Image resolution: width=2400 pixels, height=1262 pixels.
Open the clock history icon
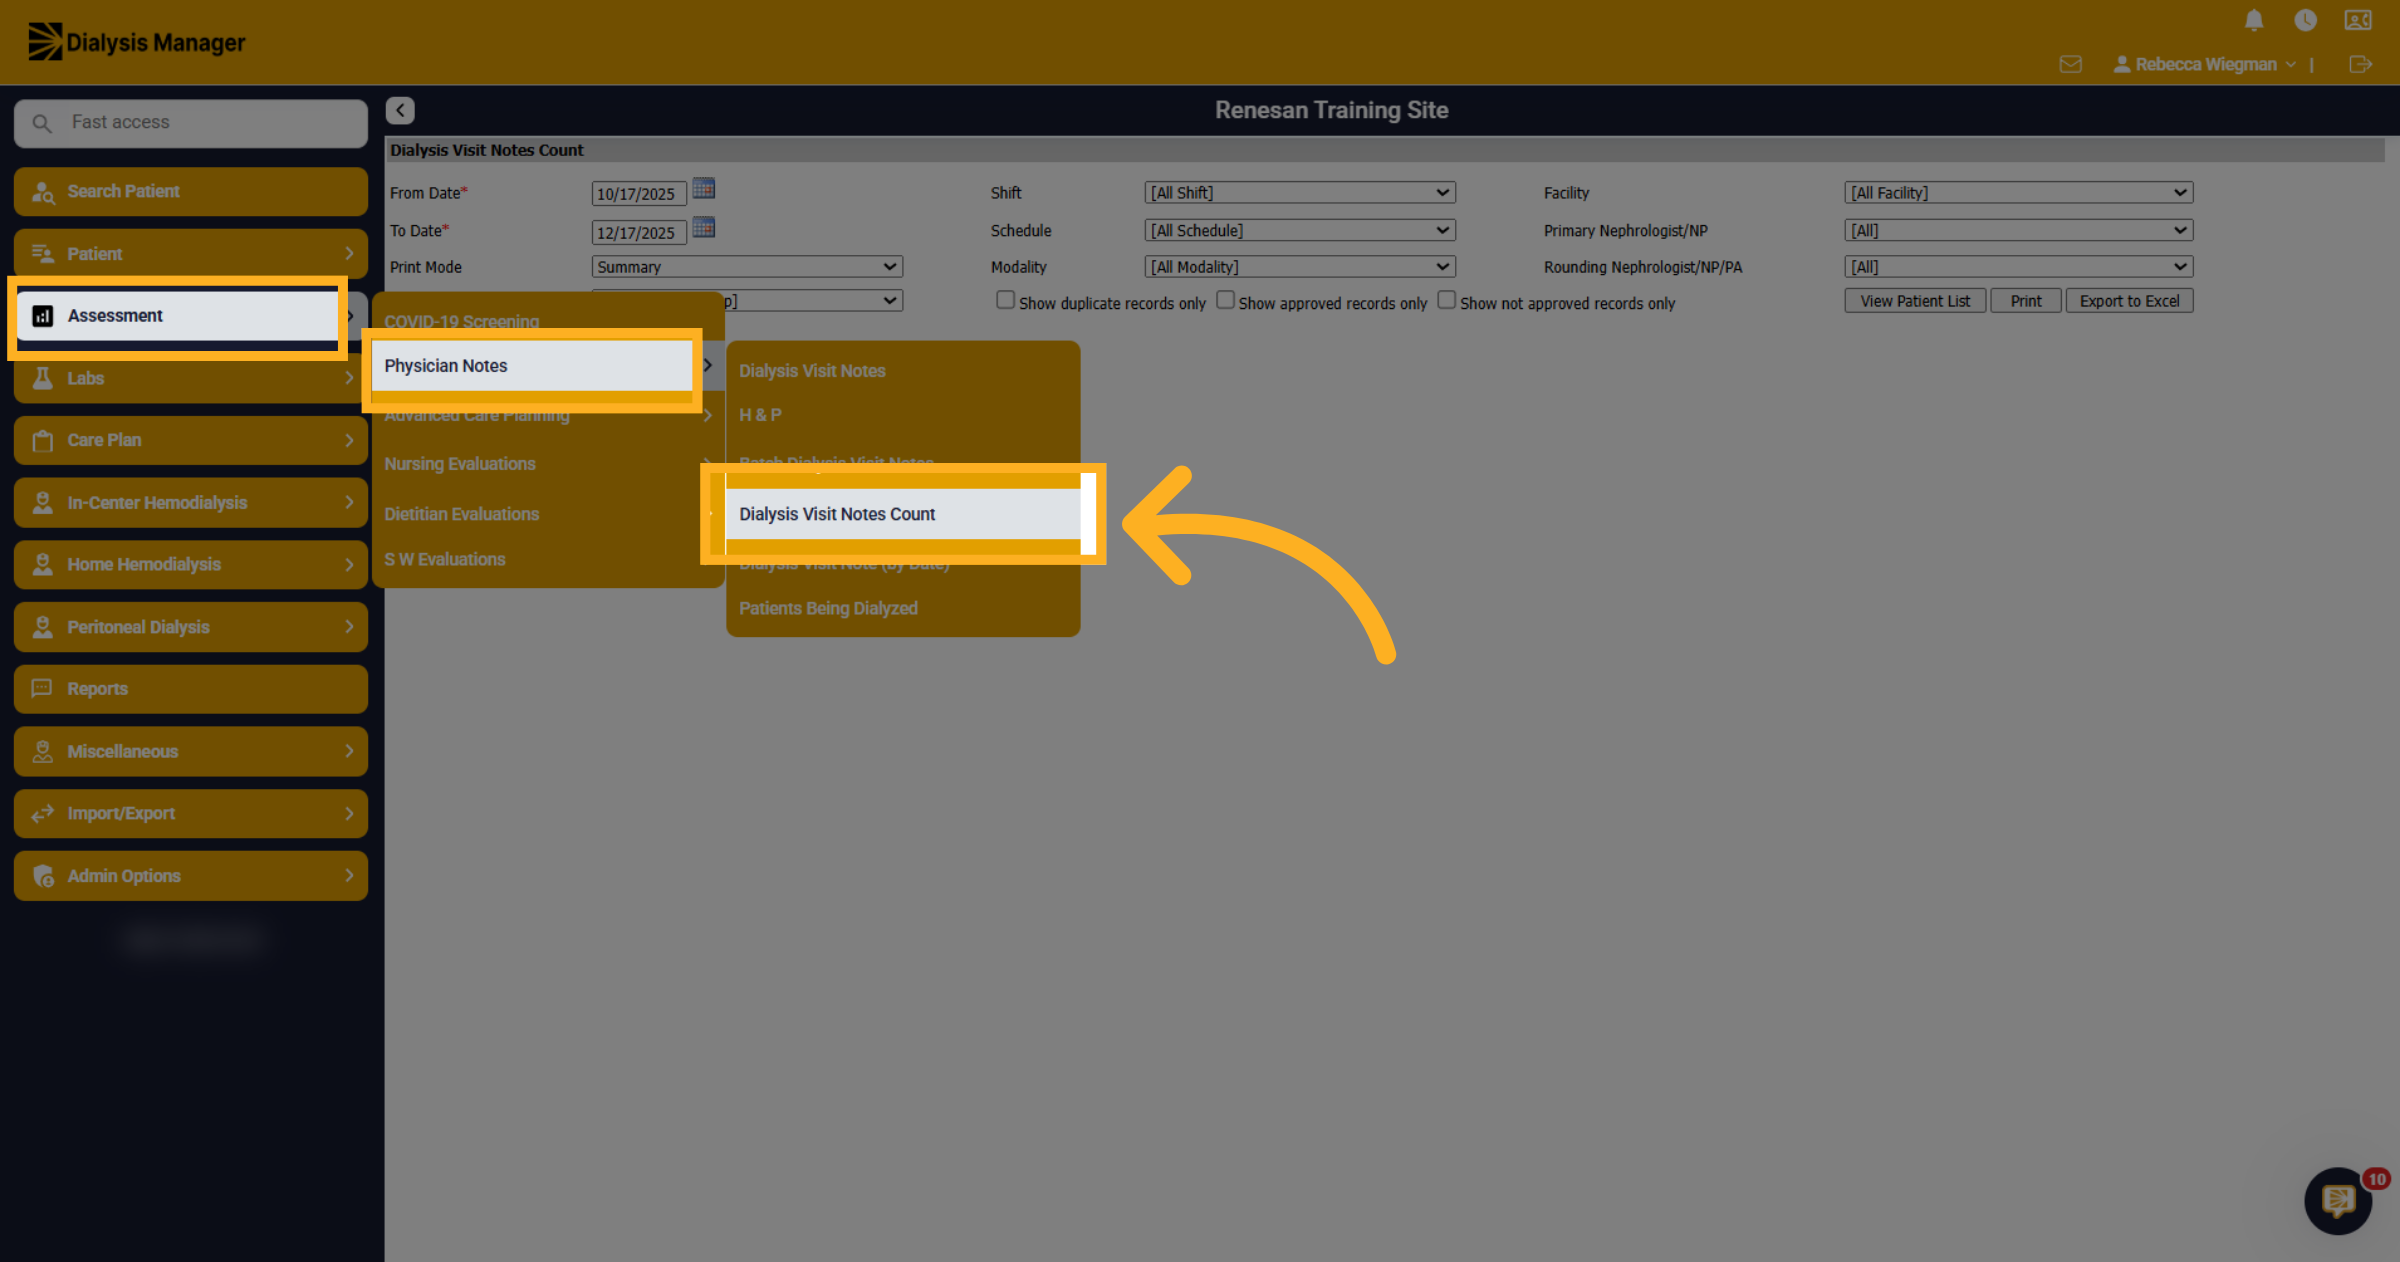pos(2305,20)
